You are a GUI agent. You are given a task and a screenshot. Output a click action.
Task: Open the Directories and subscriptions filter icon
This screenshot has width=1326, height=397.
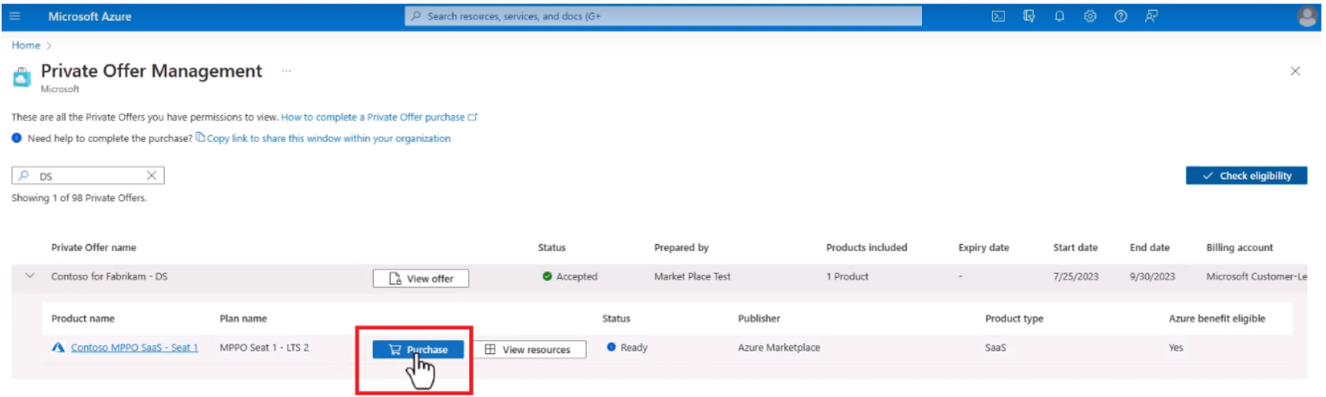1029,17
